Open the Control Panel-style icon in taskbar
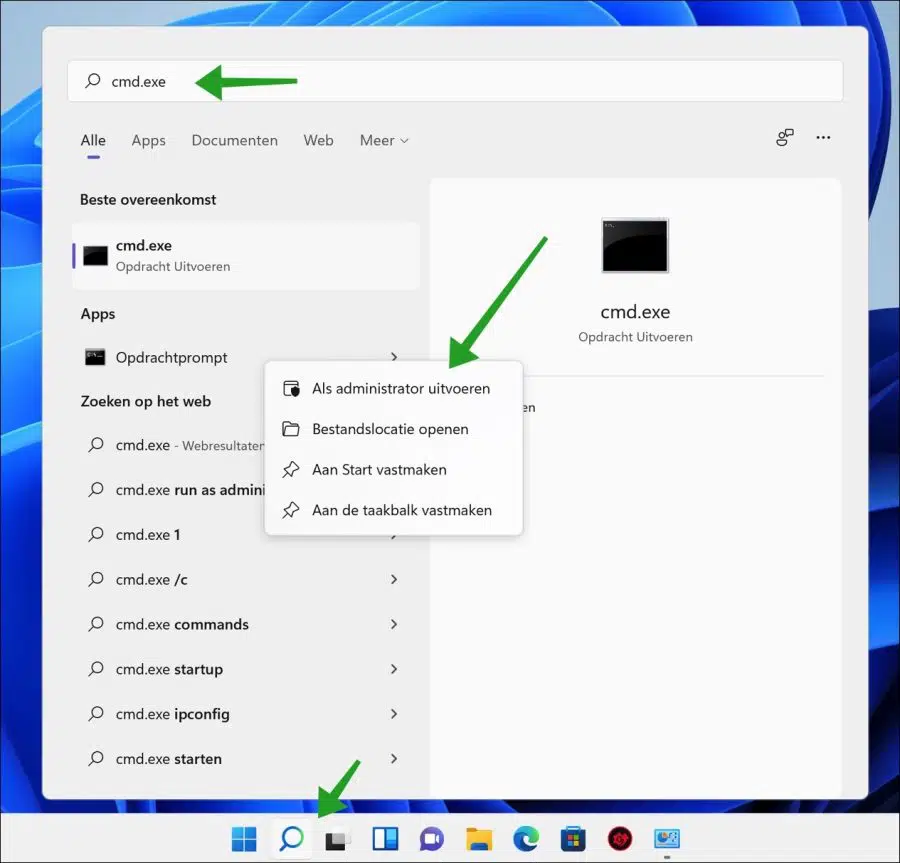This screenshot has height=863, width=900. coord(667,839)
